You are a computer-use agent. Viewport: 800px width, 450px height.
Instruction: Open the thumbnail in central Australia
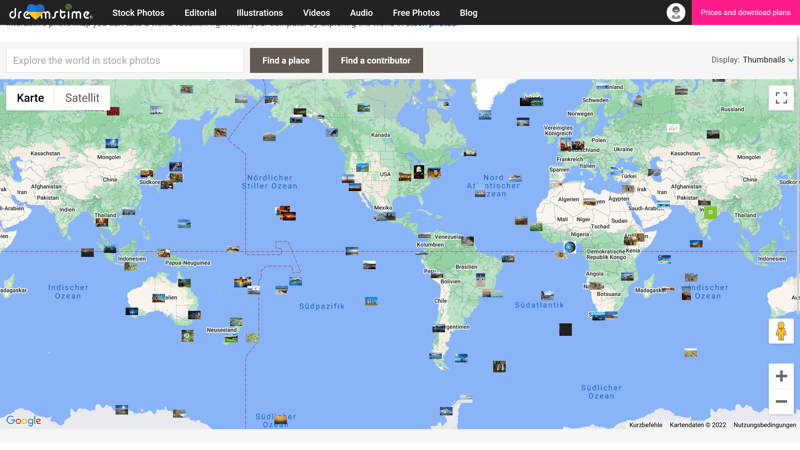tap(159, 297)
